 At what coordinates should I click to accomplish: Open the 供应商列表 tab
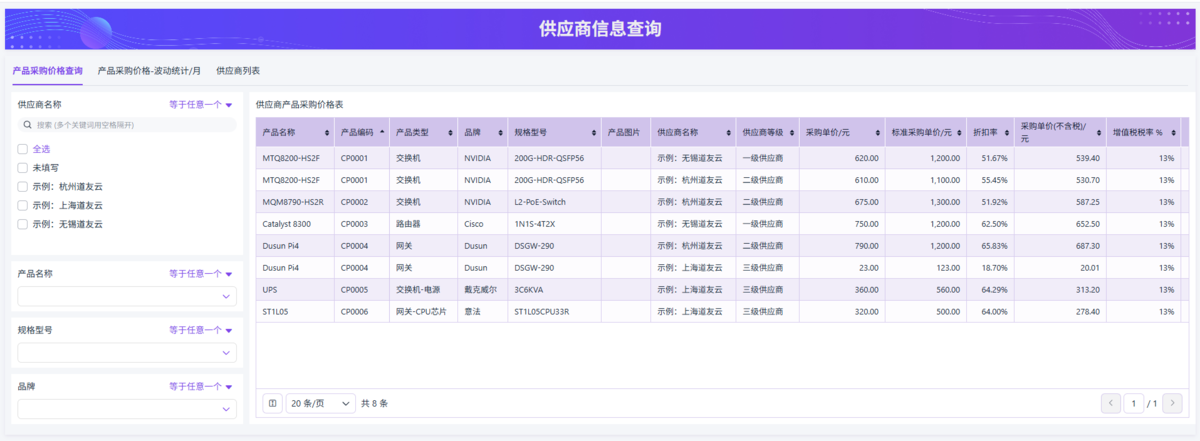tap(238, 71)
